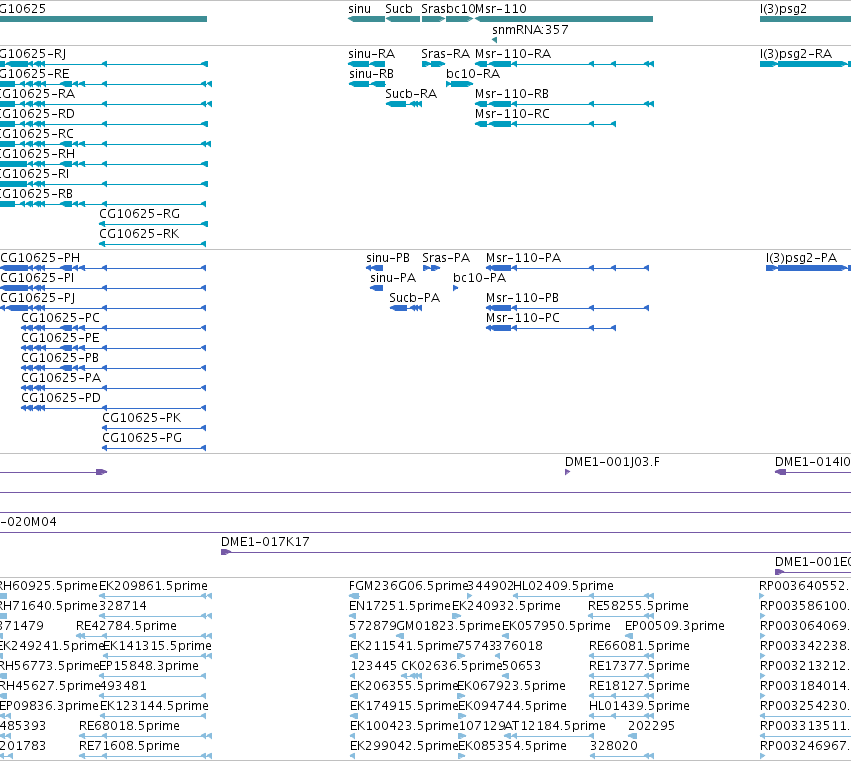
Task: Select the EP00509.3prime EST label
Action: 675,626
